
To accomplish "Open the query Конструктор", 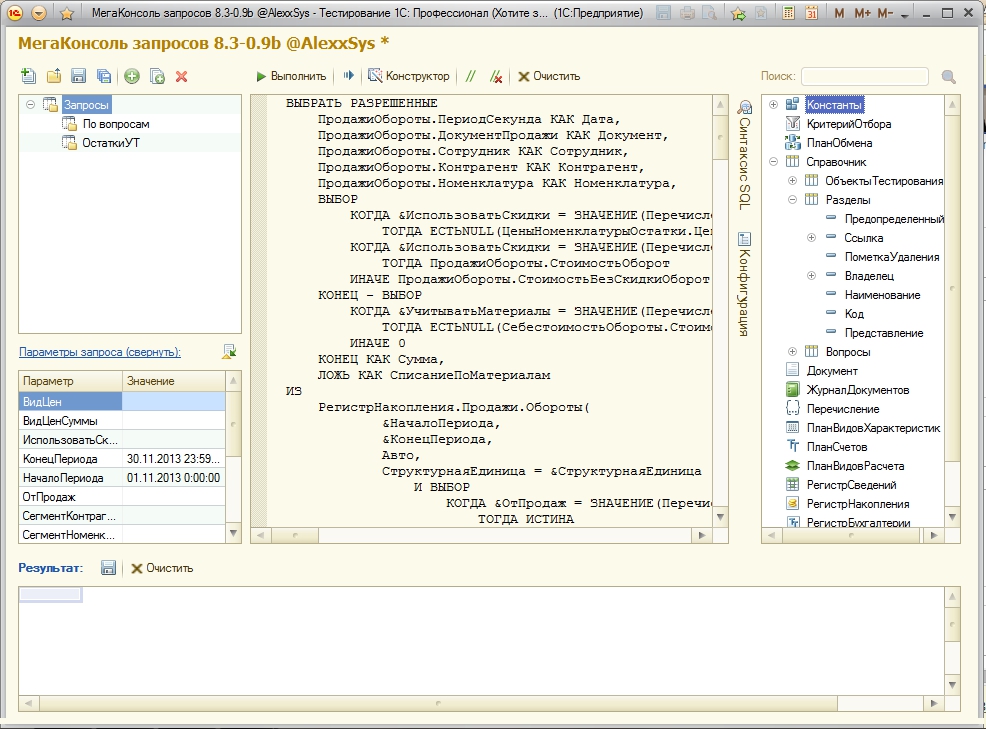I will click(x=409, y=76).
